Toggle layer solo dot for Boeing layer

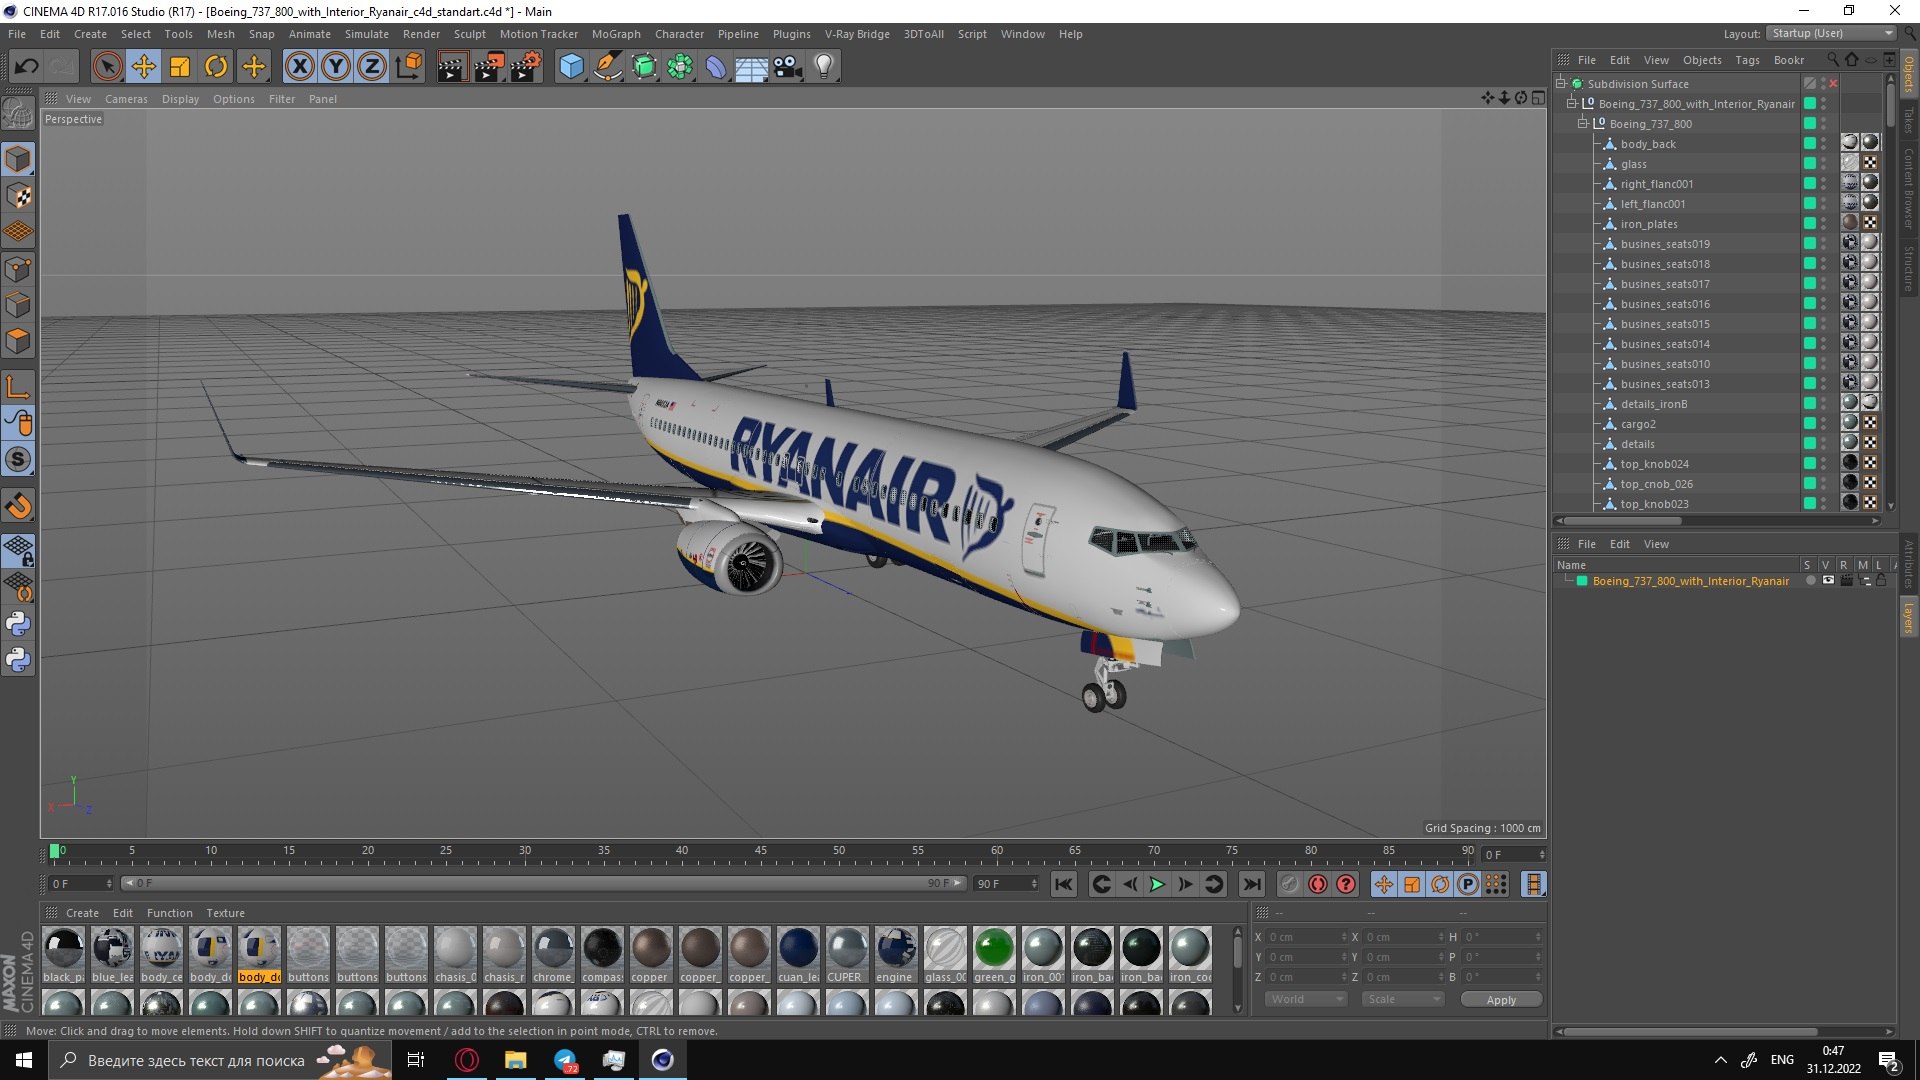pos(1810,580)
